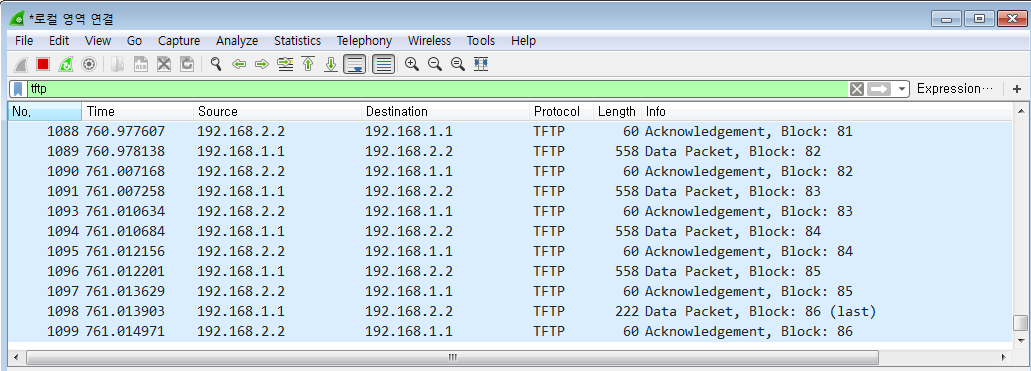This screenshot has height=371, width=1031.
Task: Zoom in on packet text
Action: pyautogui.click(x=412, y=64)
